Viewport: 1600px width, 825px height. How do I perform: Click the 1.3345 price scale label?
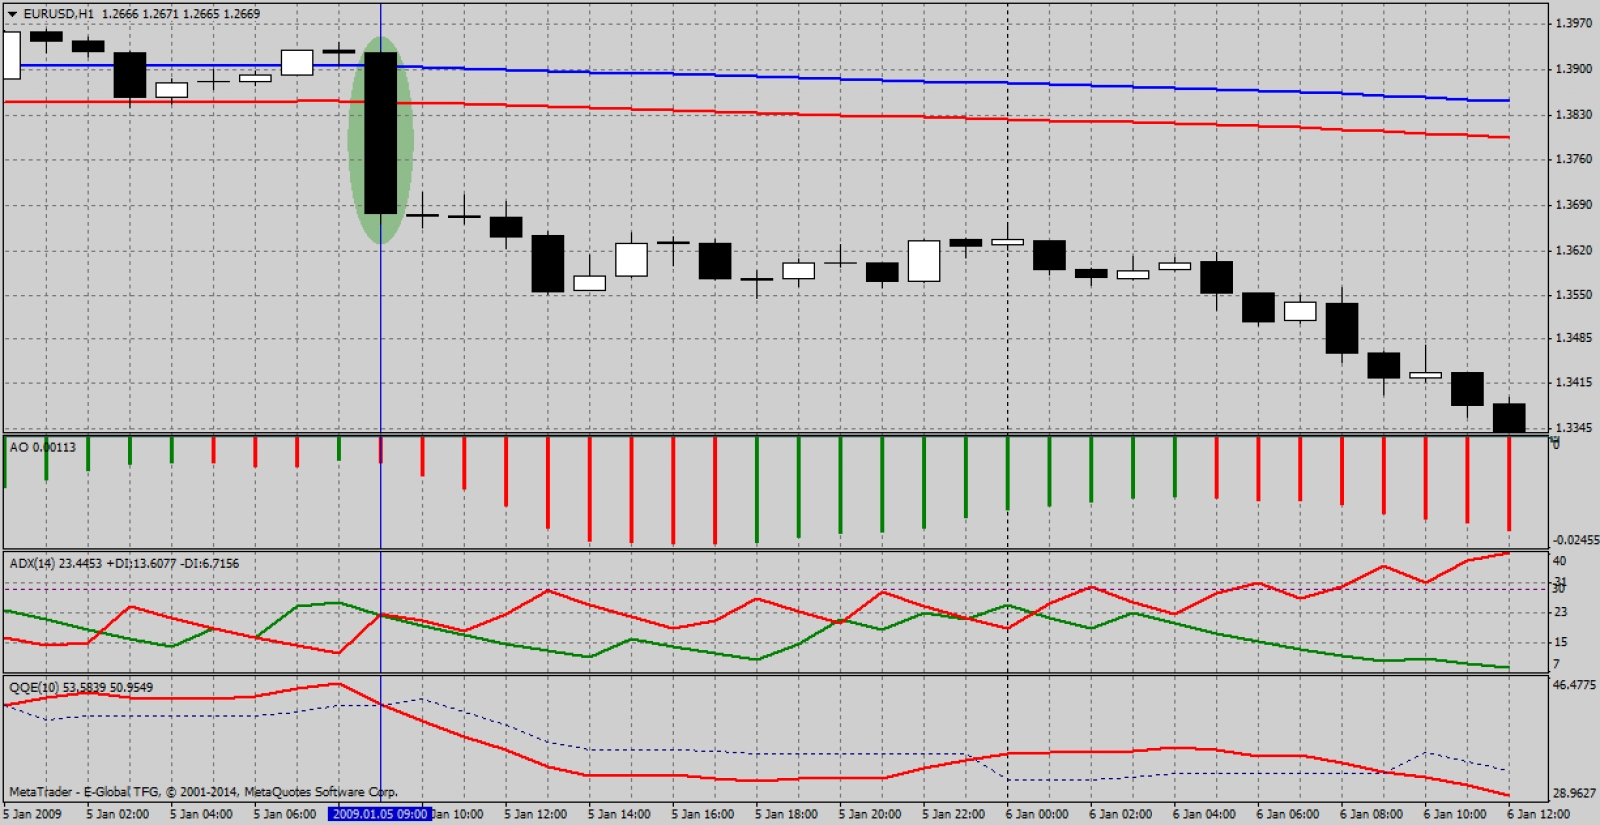point(1573,428)
